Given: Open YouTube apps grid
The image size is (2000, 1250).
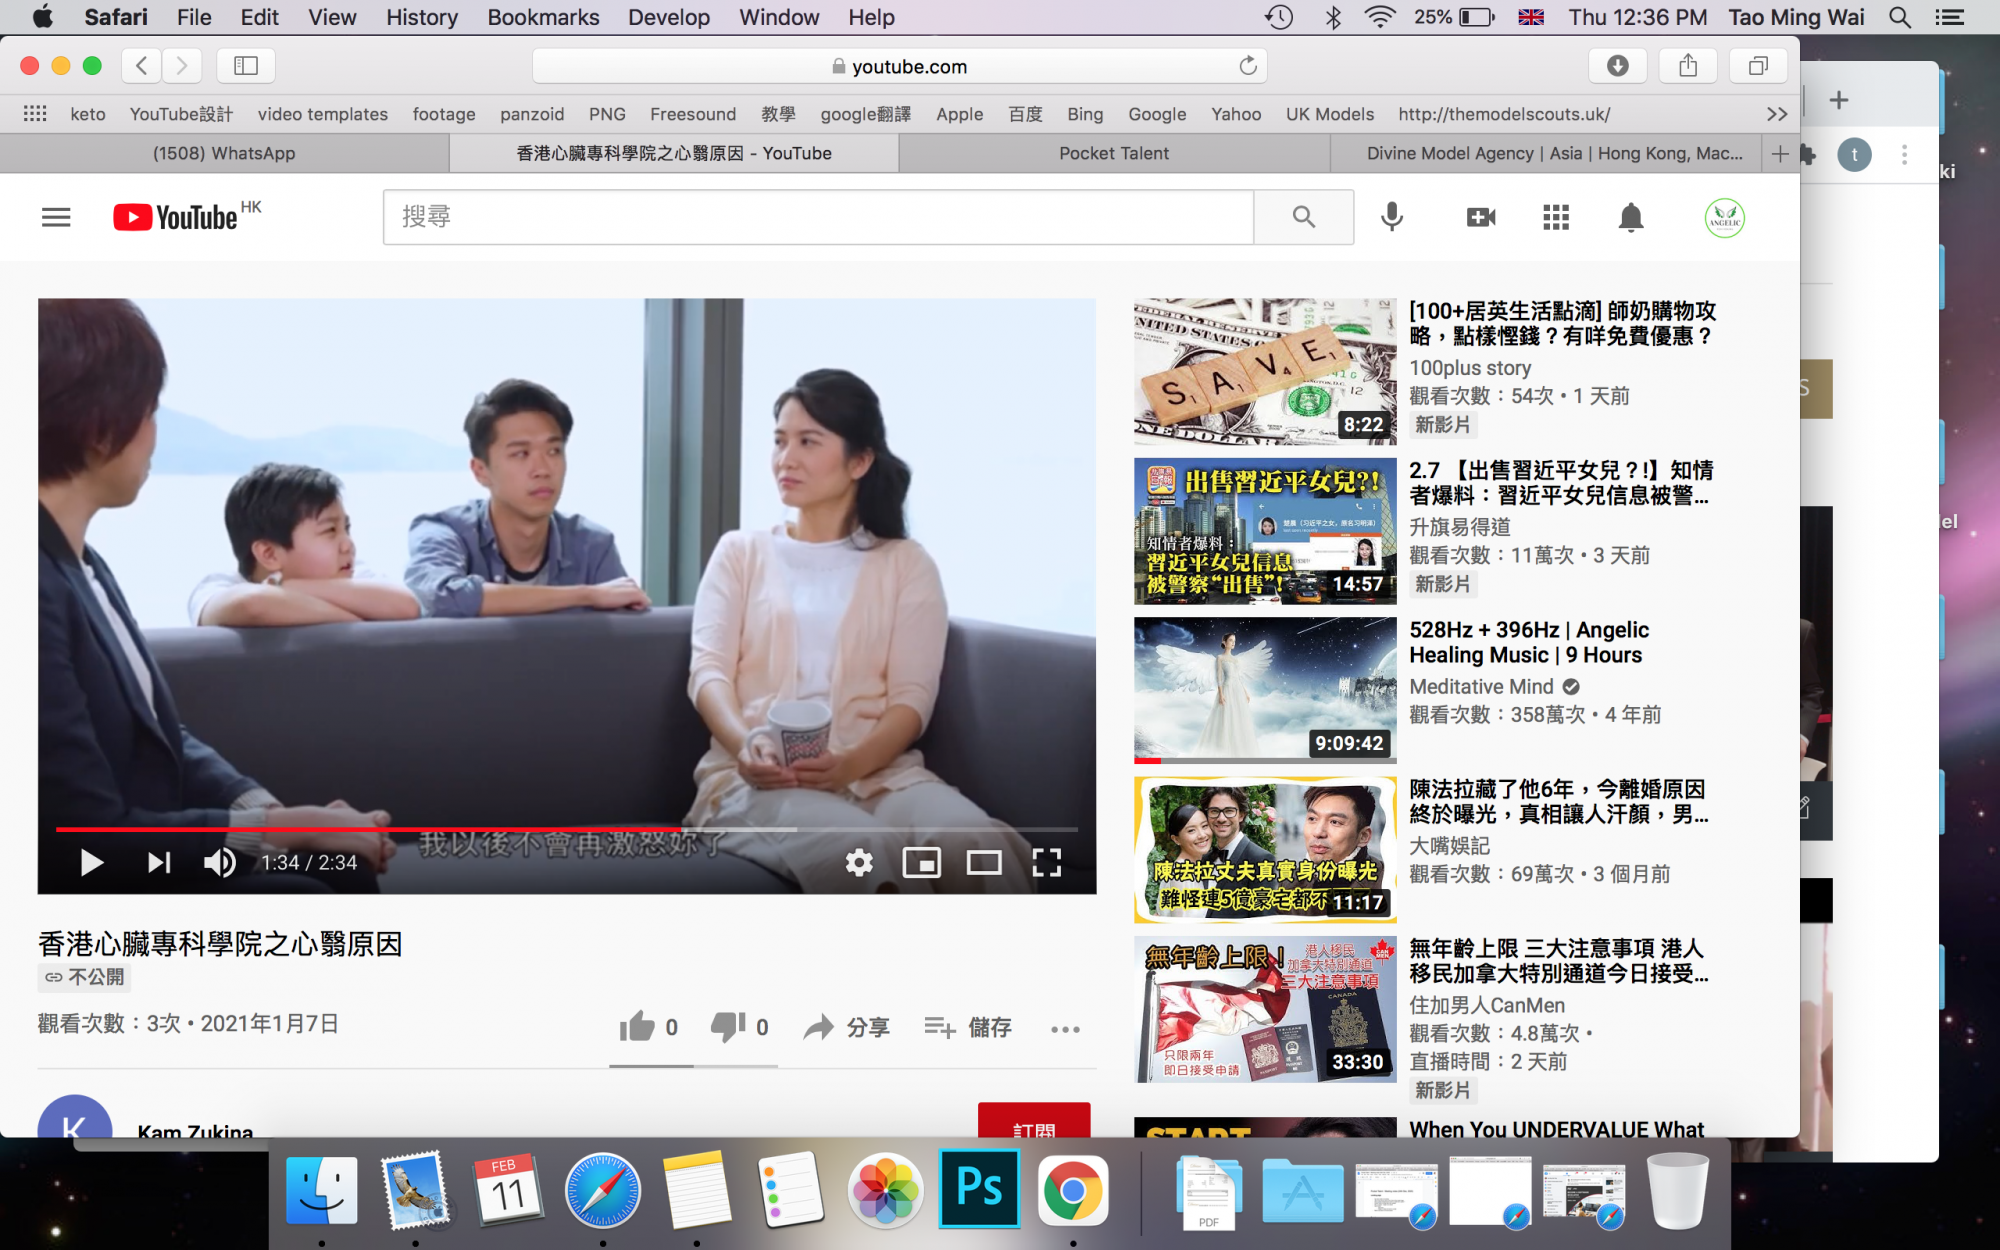Looking at the screenshot, I should click(1556, 217).
